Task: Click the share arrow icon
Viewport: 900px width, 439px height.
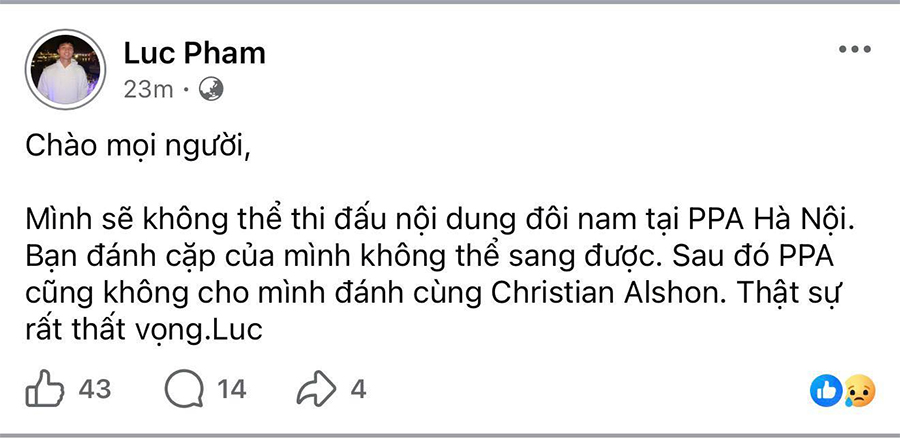Action: pyautogui.click(x=316, y=388)
